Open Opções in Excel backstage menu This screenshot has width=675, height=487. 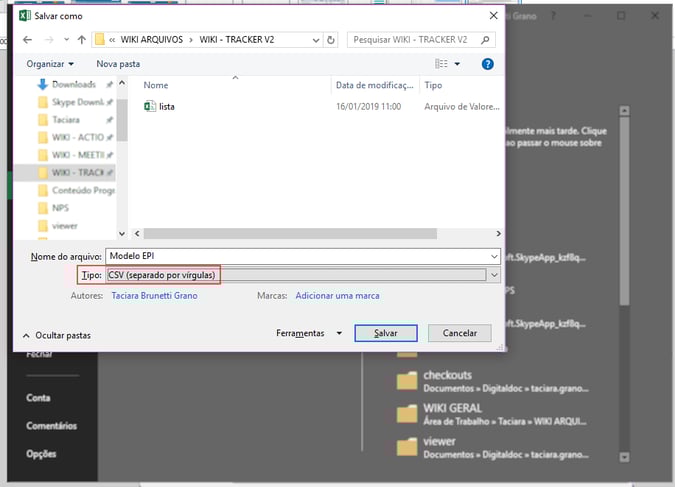[41, 454]
